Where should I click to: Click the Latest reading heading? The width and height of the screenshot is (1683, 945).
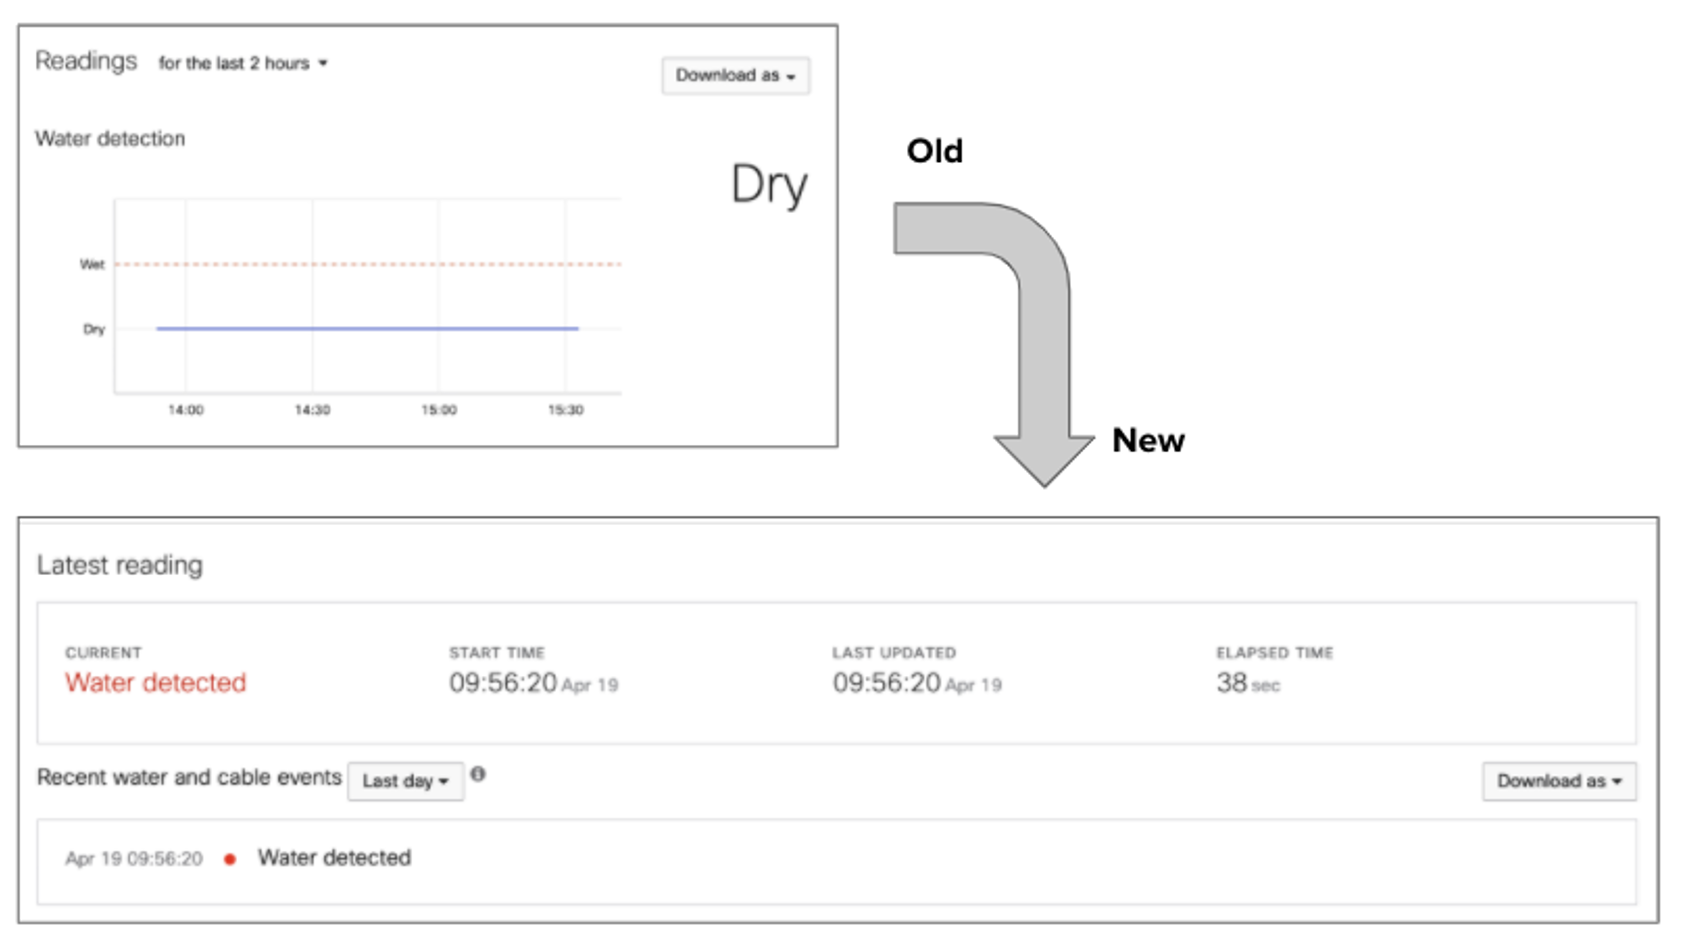(x=119, y=565)
